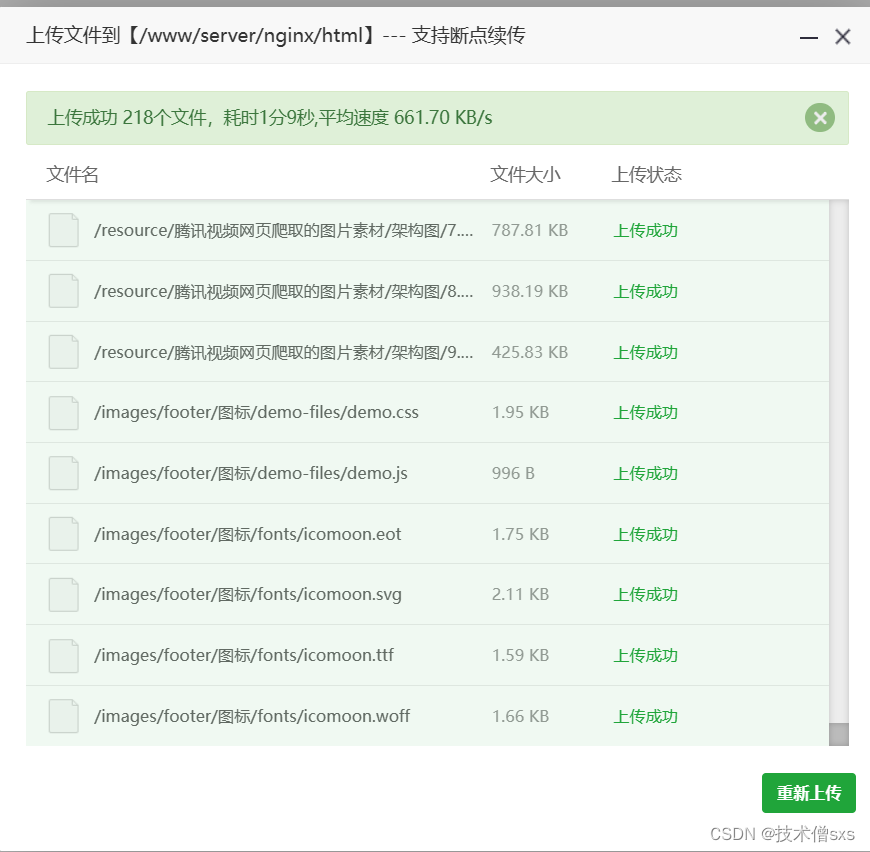The width and height of the screenshot is (870, 852).
Task: Select file name /images/footer/图标/fonts/icomoon.eot
Action: point(247,534)
